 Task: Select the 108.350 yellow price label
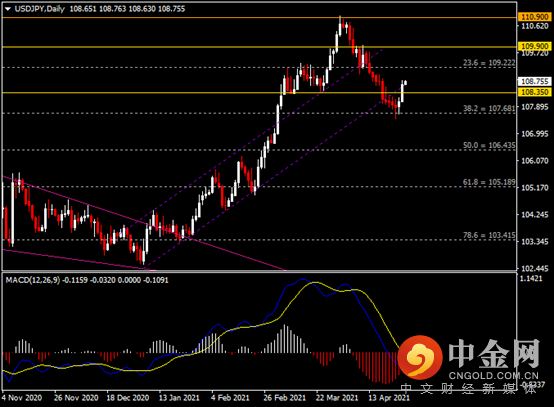[535, 92]
